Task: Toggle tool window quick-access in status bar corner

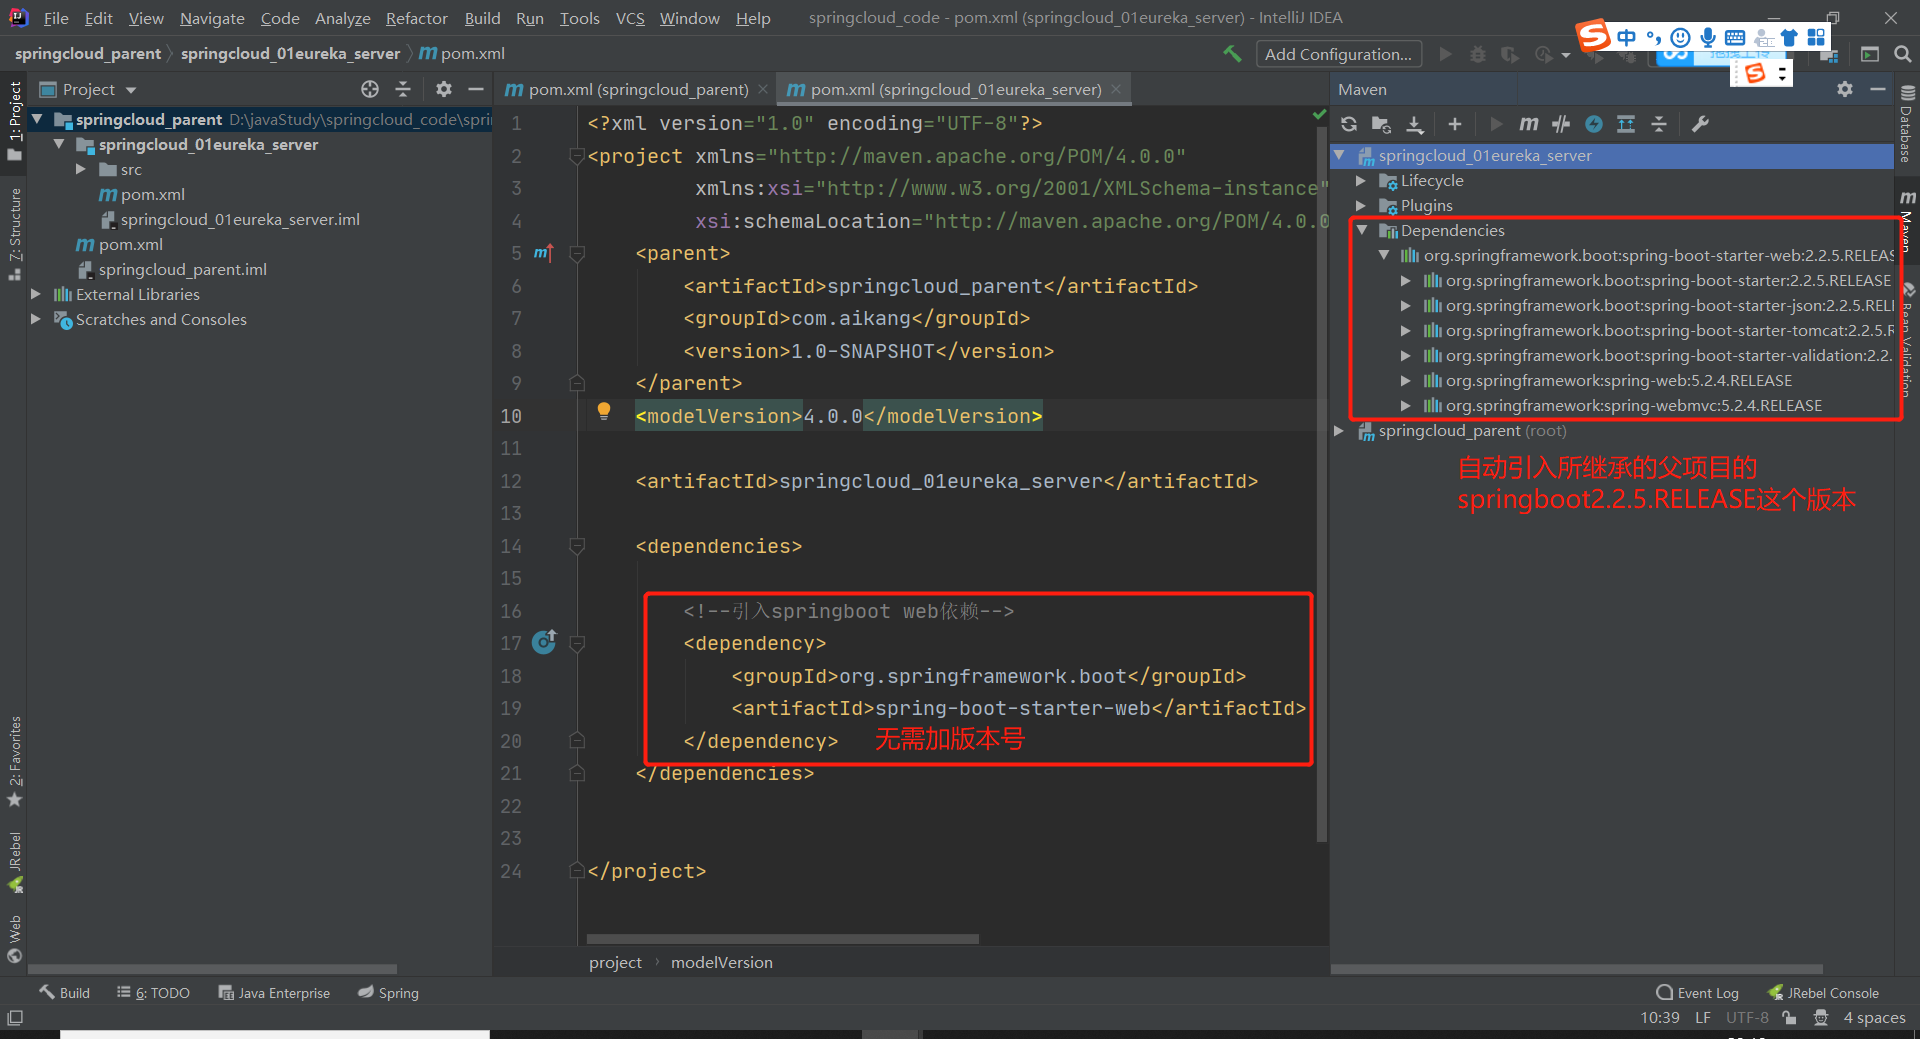Action: [x=14, y=1018]
